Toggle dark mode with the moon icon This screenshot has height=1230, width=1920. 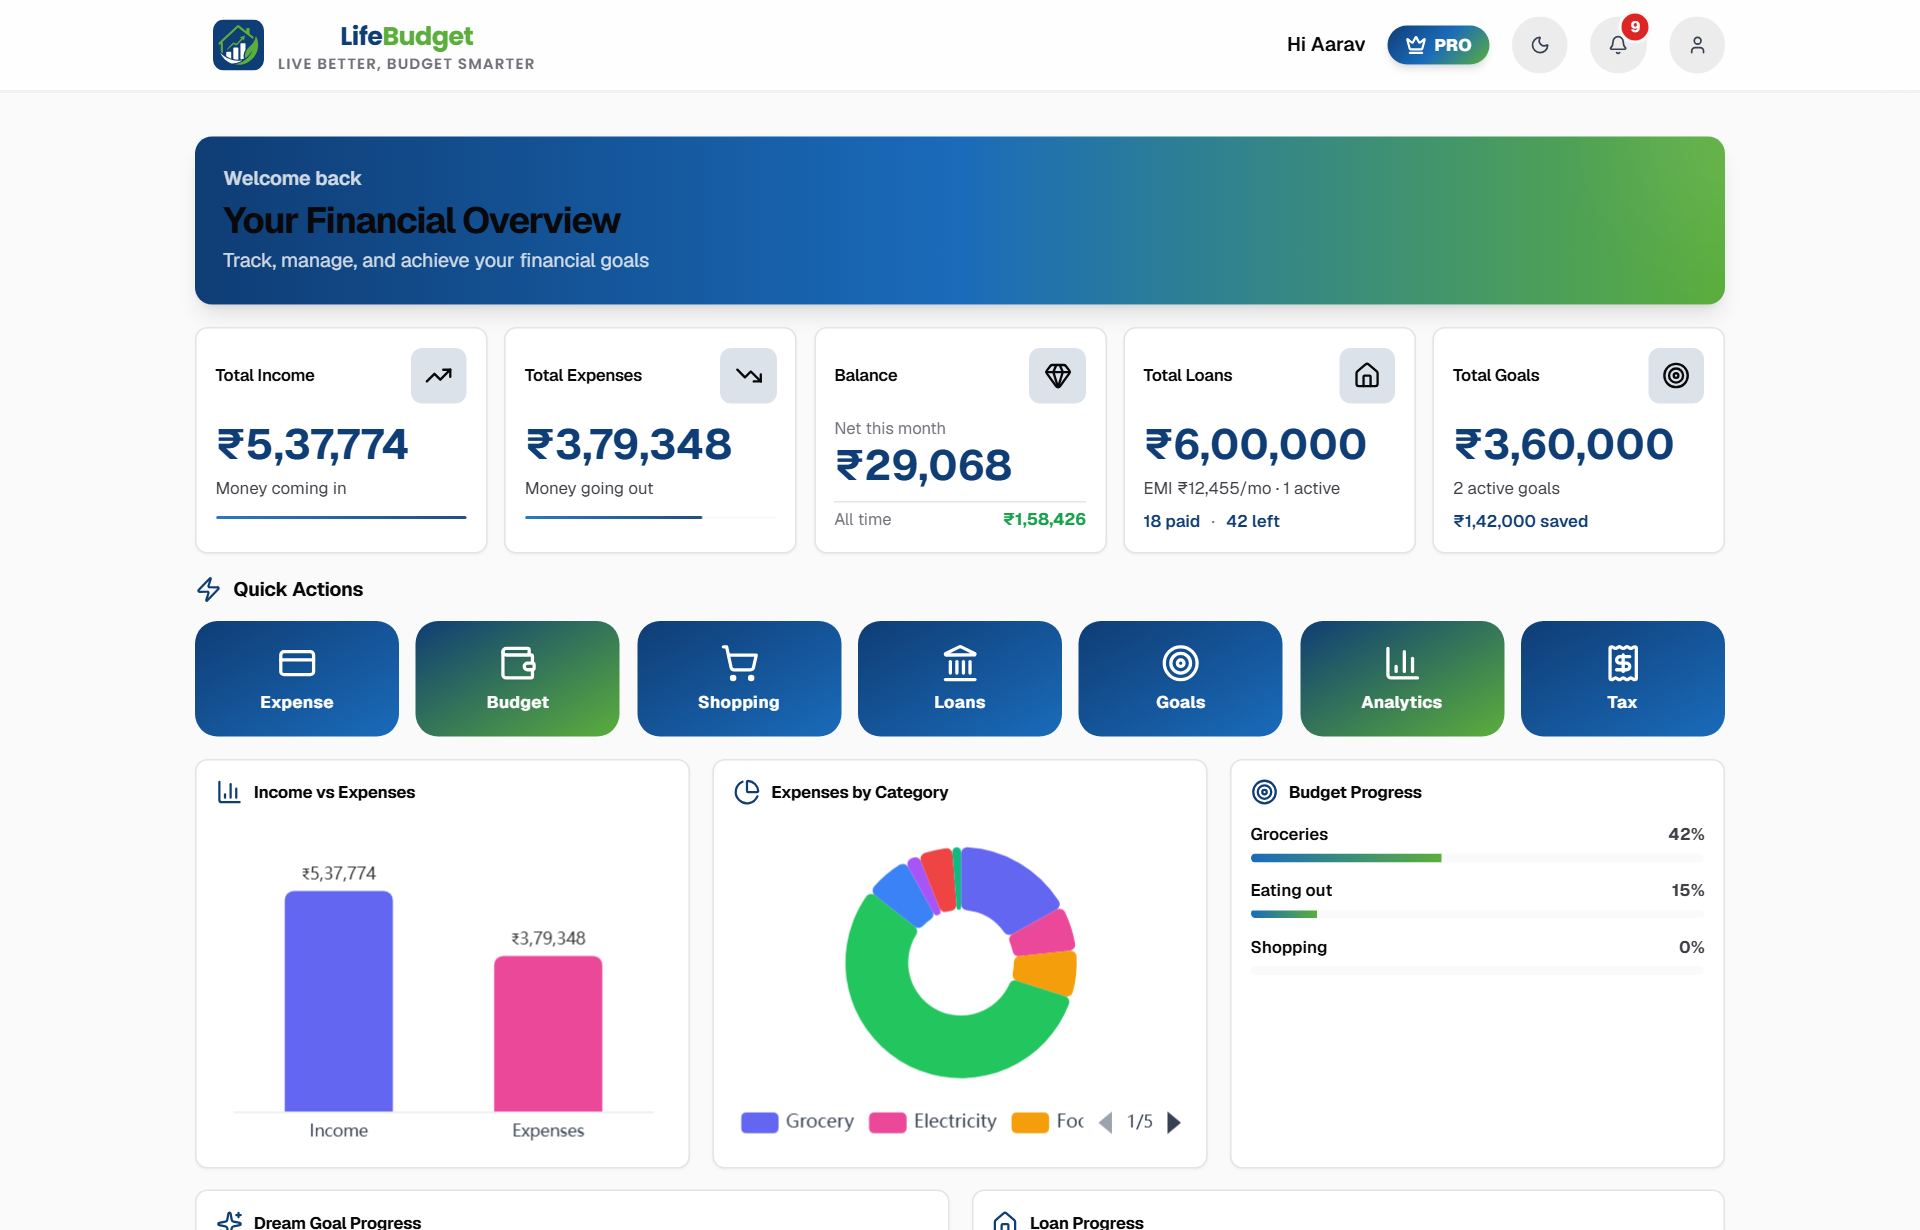pos(1539,45)
